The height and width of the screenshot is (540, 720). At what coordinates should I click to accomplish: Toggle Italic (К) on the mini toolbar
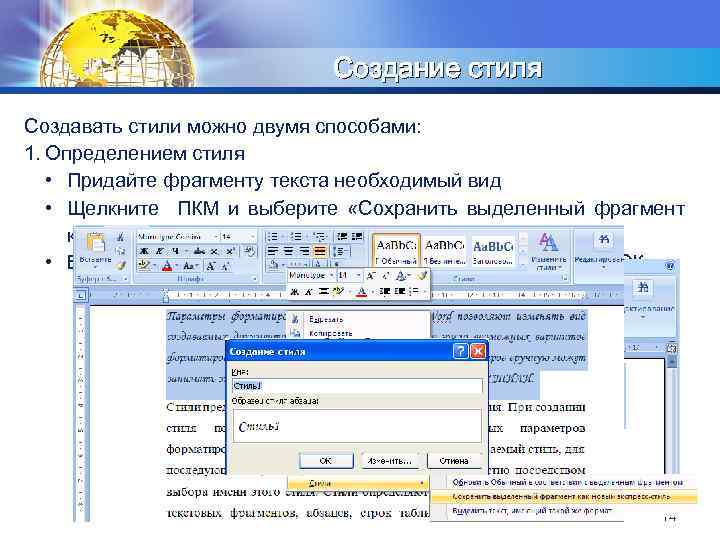[x=309, y=291]
